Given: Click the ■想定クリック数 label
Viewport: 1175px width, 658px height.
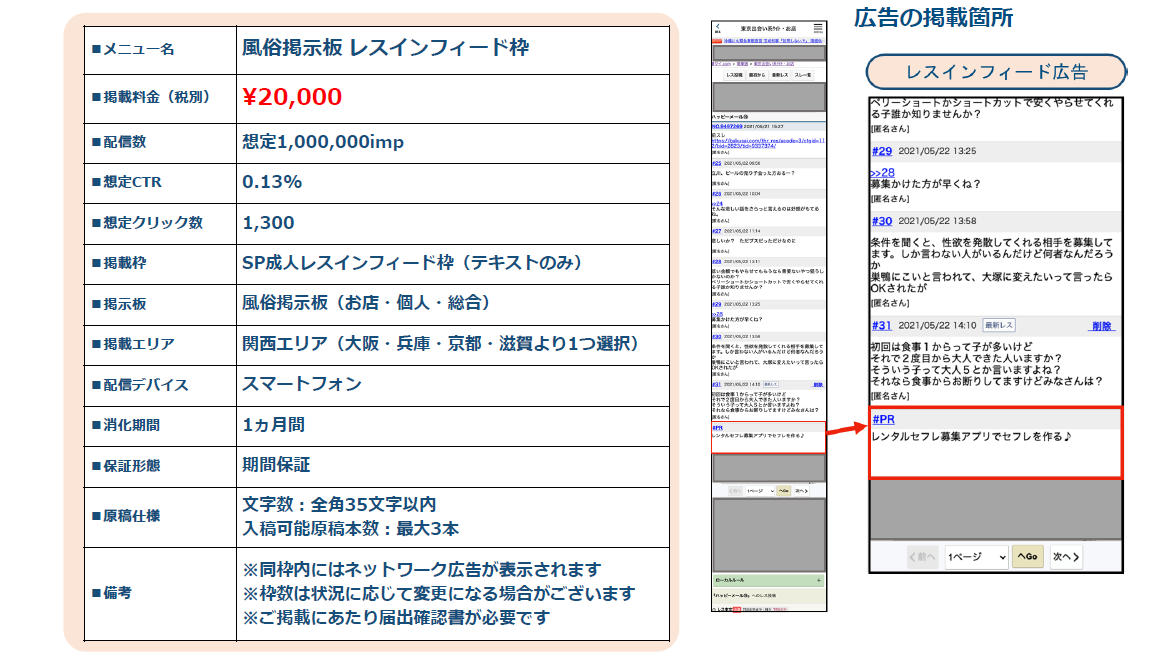Looking at the screenshot, I should click(x=147, y=223).
